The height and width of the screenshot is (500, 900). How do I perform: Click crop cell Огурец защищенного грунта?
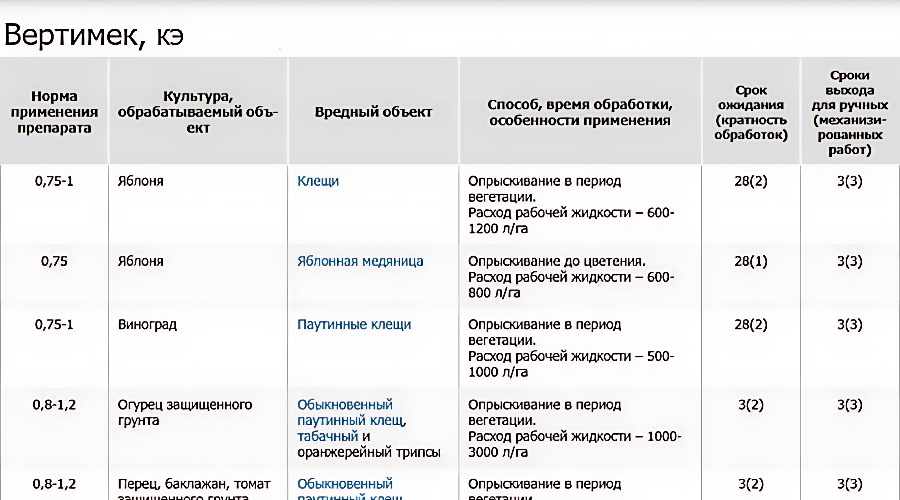tap(185, 412)
